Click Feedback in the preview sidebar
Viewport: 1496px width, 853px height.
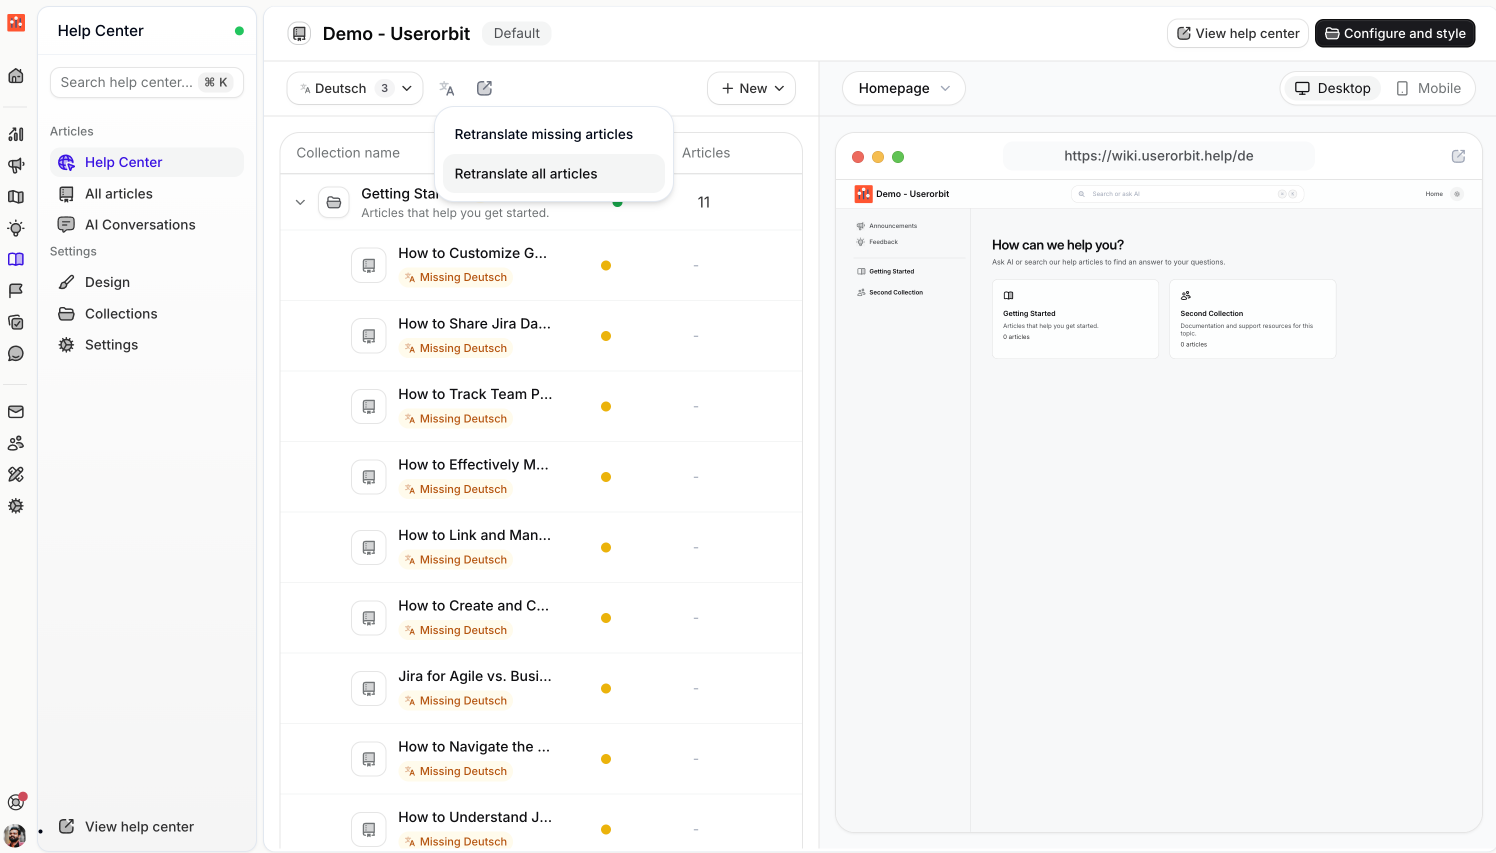(x=877, y=242)
